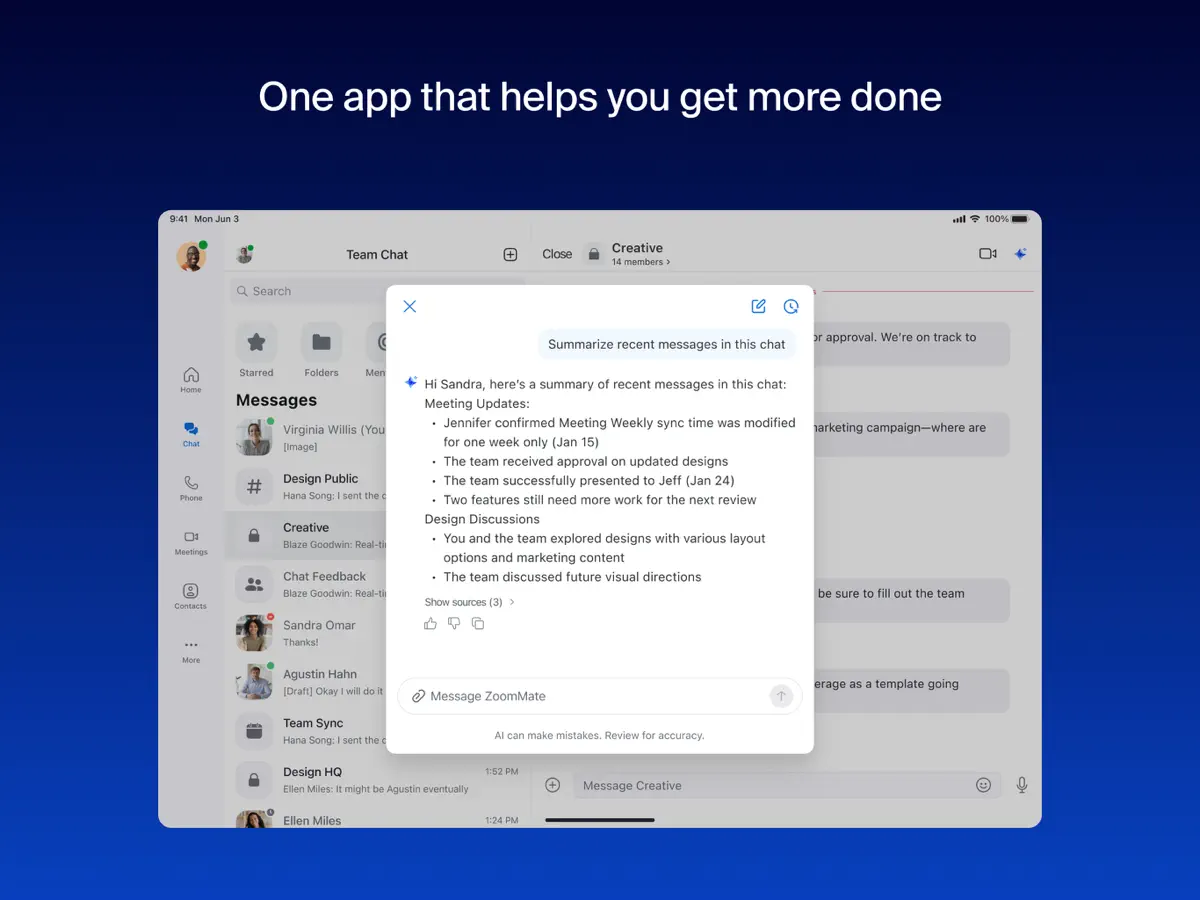
Task: Tap the microphone icon for voice message
Action: click(x=1022, y=785)
